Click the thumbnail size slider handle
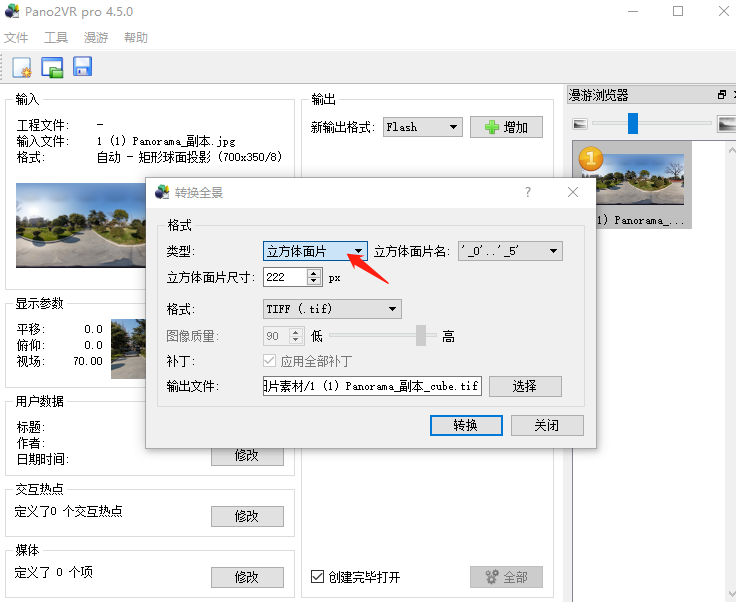The height and width of the screenshot is (602, 736). click(632, 124)
